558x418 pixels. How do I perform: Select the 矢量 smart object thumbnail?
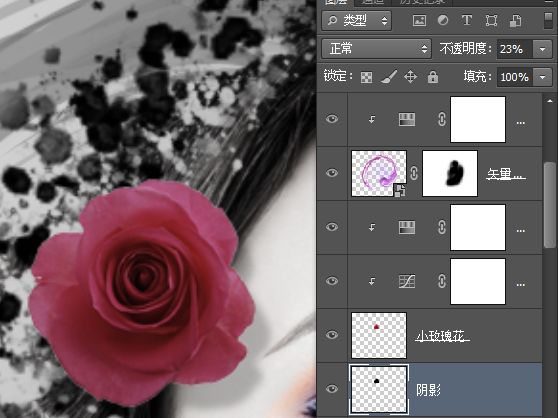click(x=379, y=173)
